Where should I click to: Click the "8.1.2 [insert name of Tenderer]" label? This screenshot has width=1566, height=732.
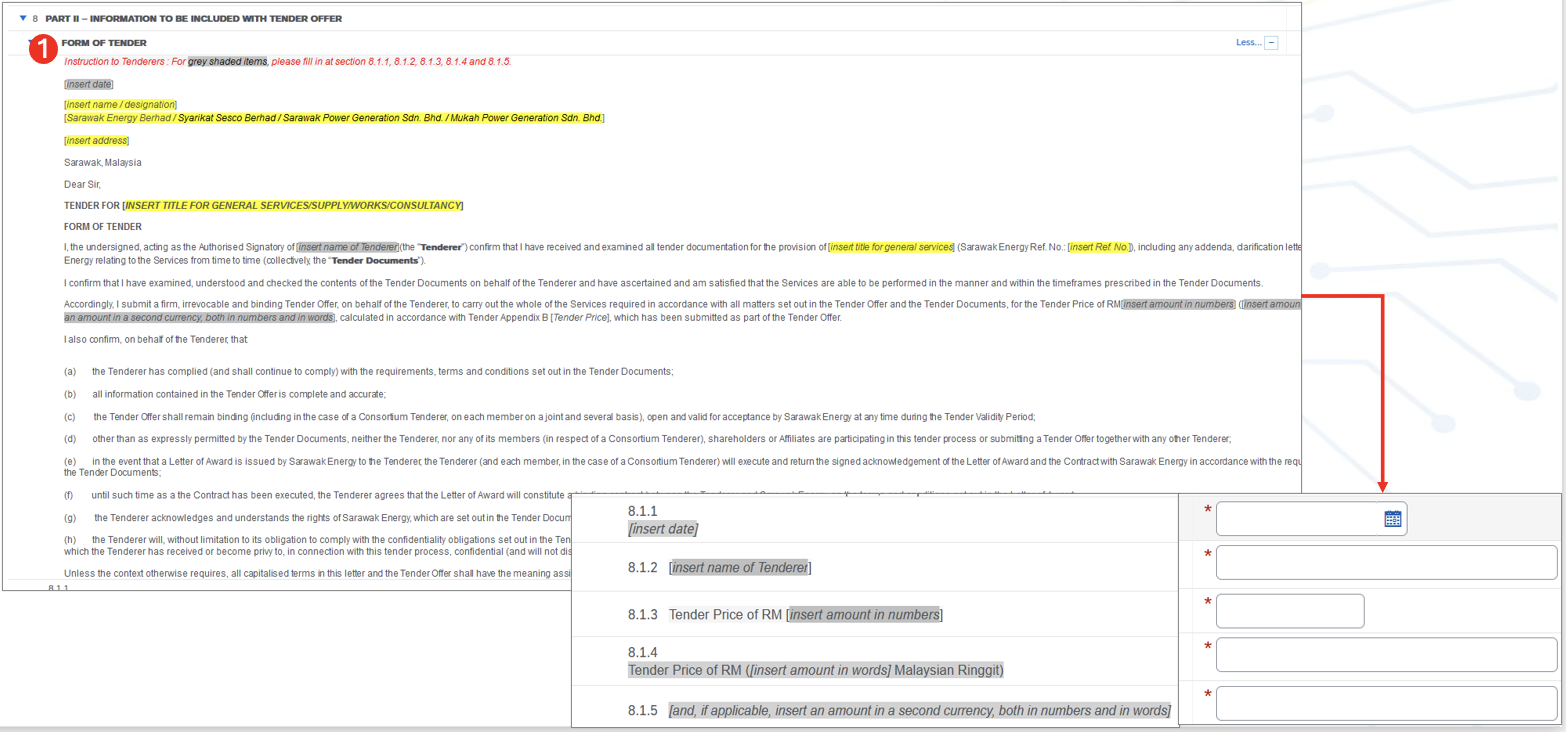click(x=720, y=568)
